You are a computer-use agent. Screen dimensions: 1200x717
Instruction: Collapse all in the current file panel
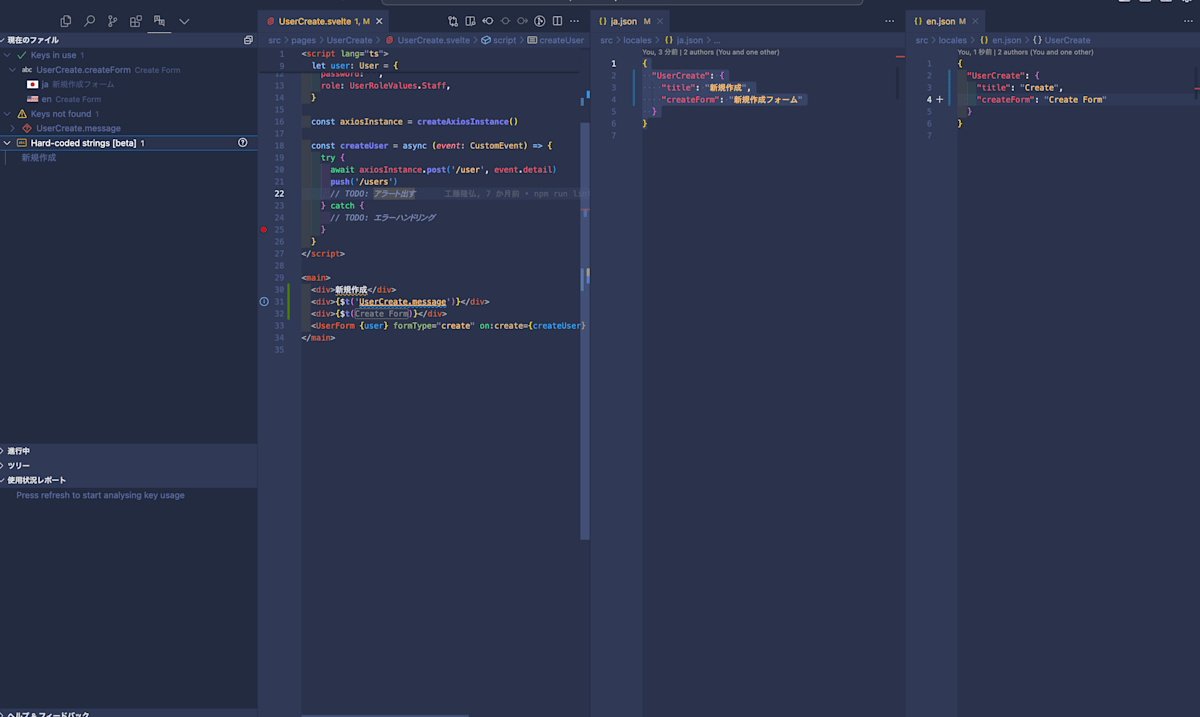pos(248,40)
